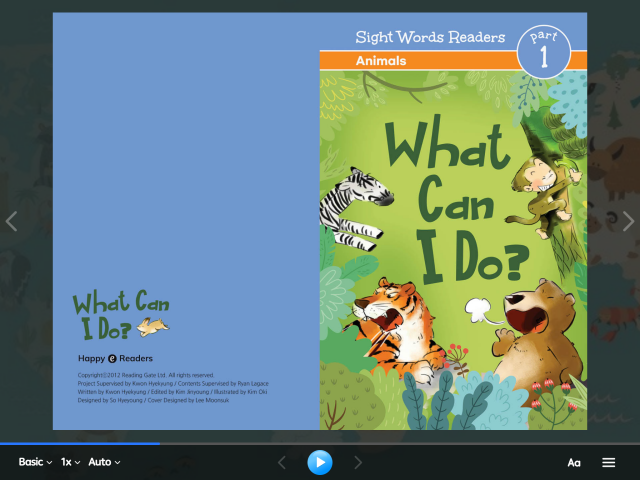Select the orange Animals category banner
The width and height of the screenshot is (640, 480).
420,61
